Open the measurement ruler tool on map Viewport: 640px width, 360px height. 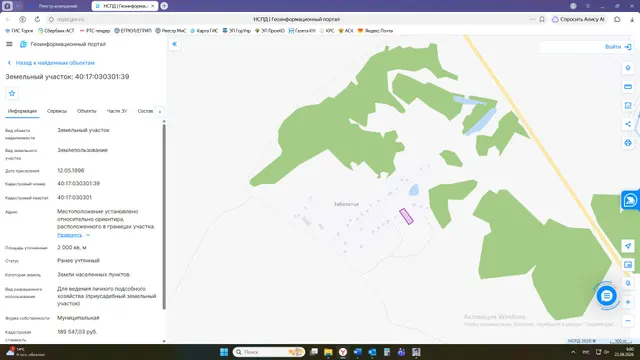pyautogui.click(x=628, y=87)
